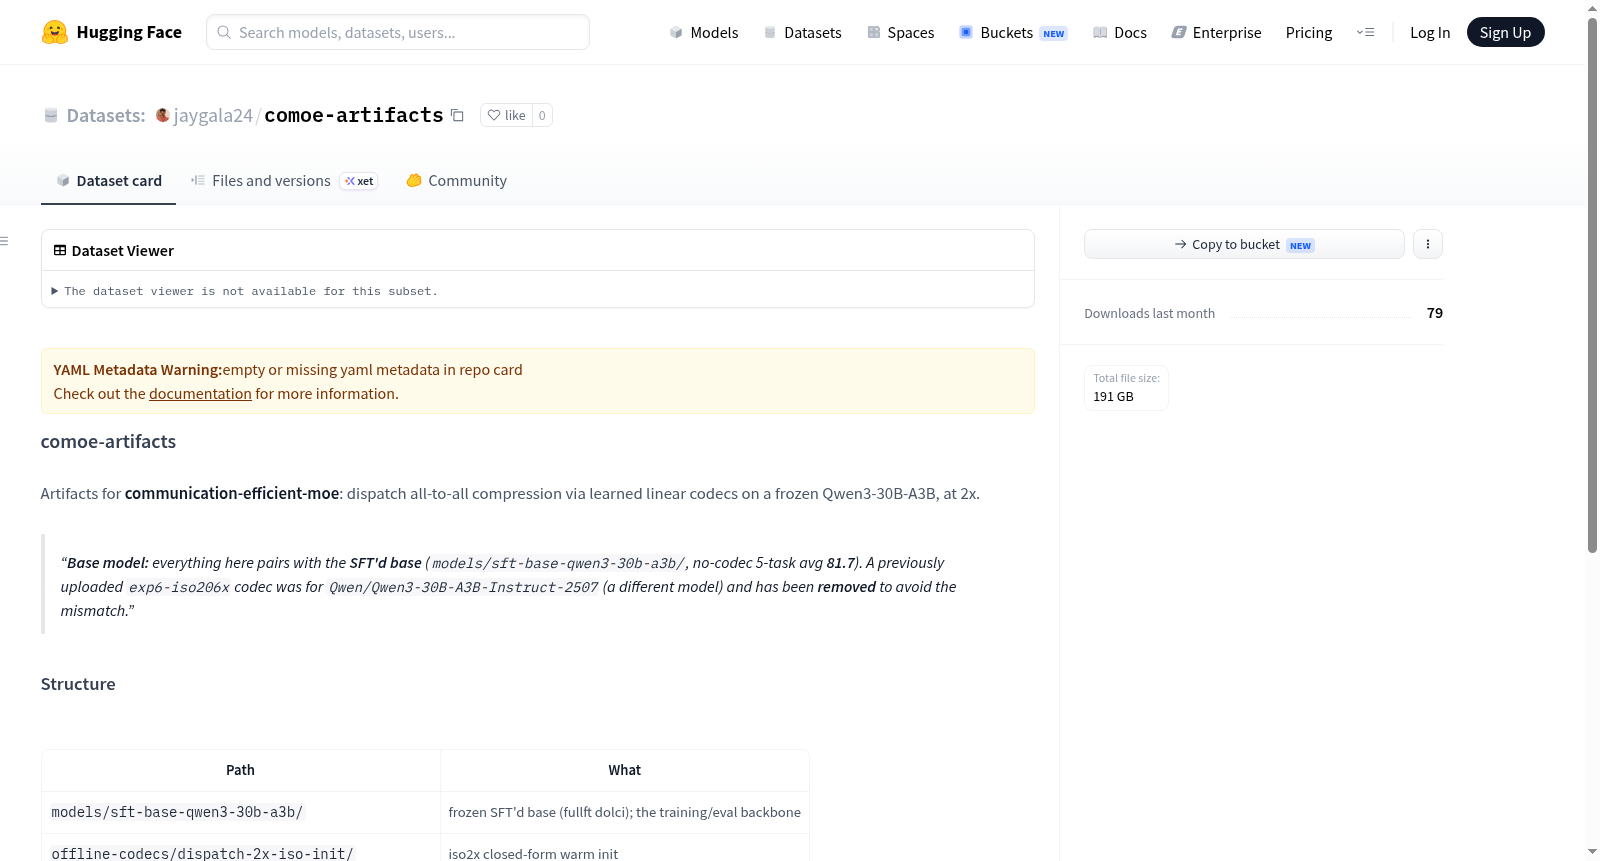Click the dataset icon beside Datasets heading
This screenshot has width=1600, height=861.
coord(51,116)
